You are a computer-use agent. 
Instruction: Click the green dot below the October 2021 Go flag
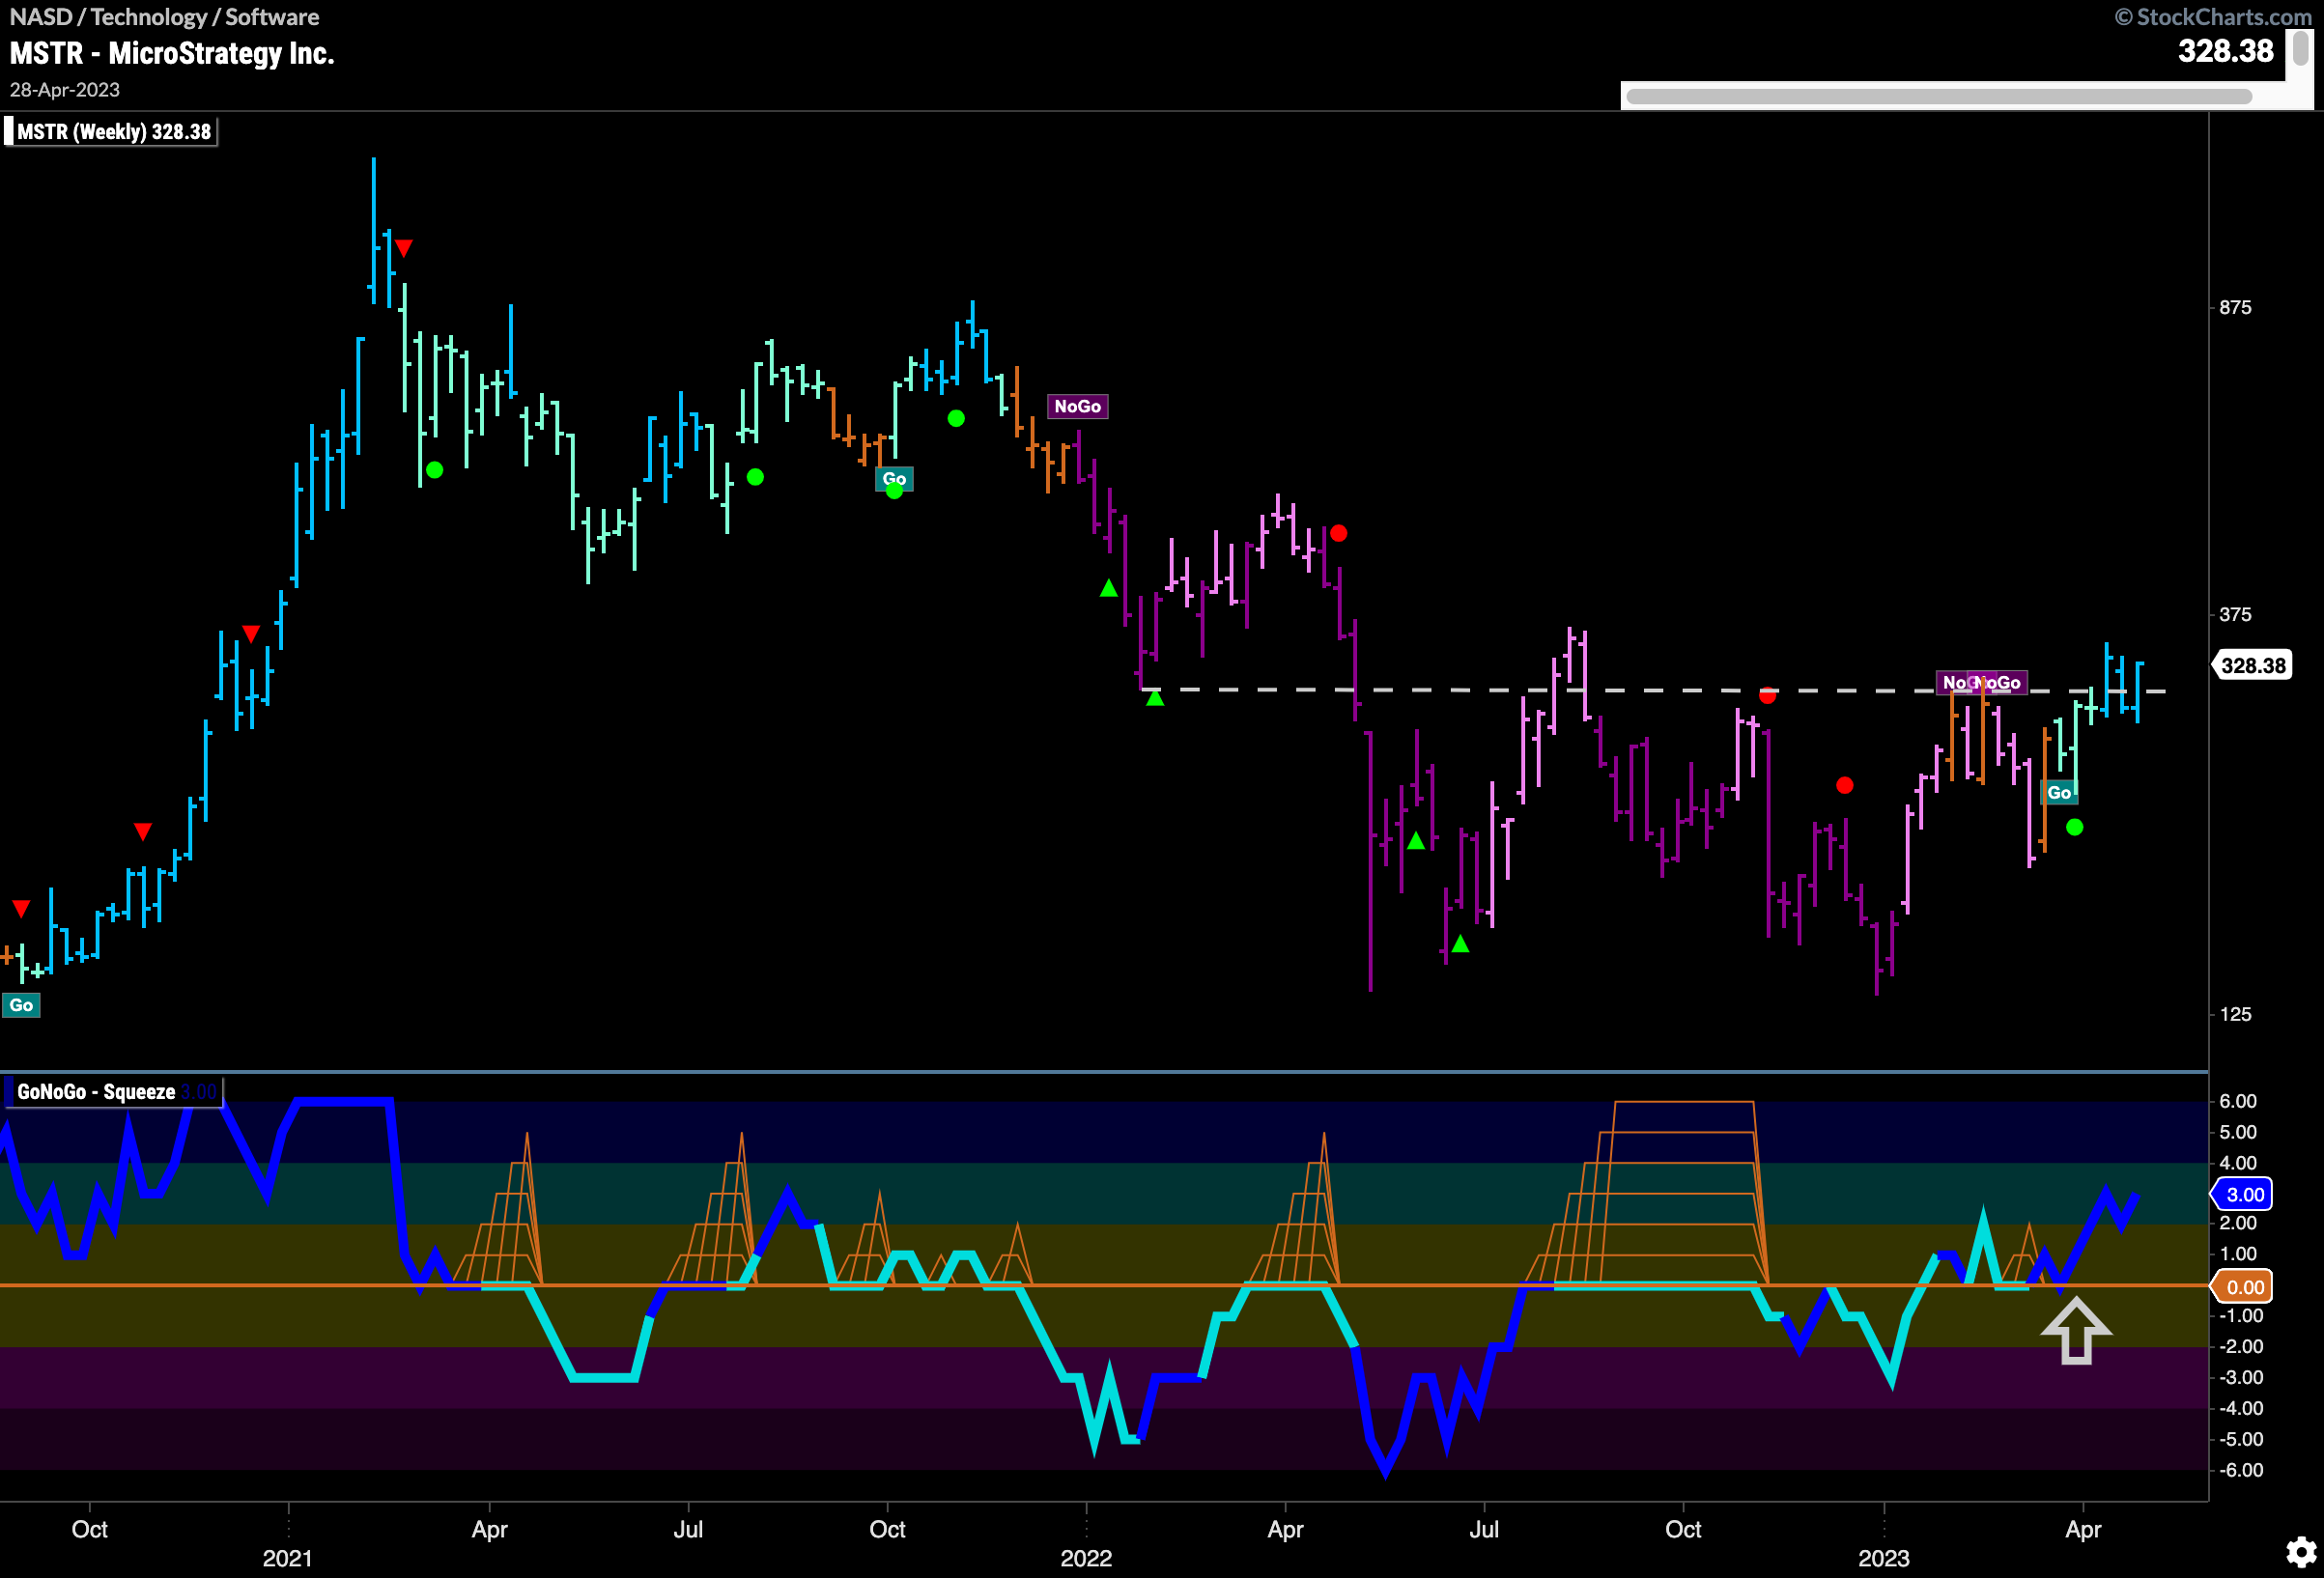click(x=894, y=491)
